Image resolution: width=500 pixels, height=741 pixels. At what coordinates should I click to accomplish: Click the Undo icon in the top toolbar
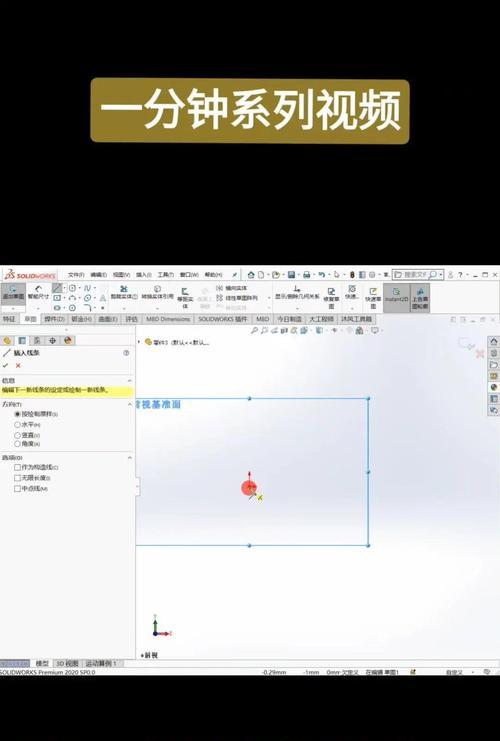pyautogui.click(x=322, y=275)
